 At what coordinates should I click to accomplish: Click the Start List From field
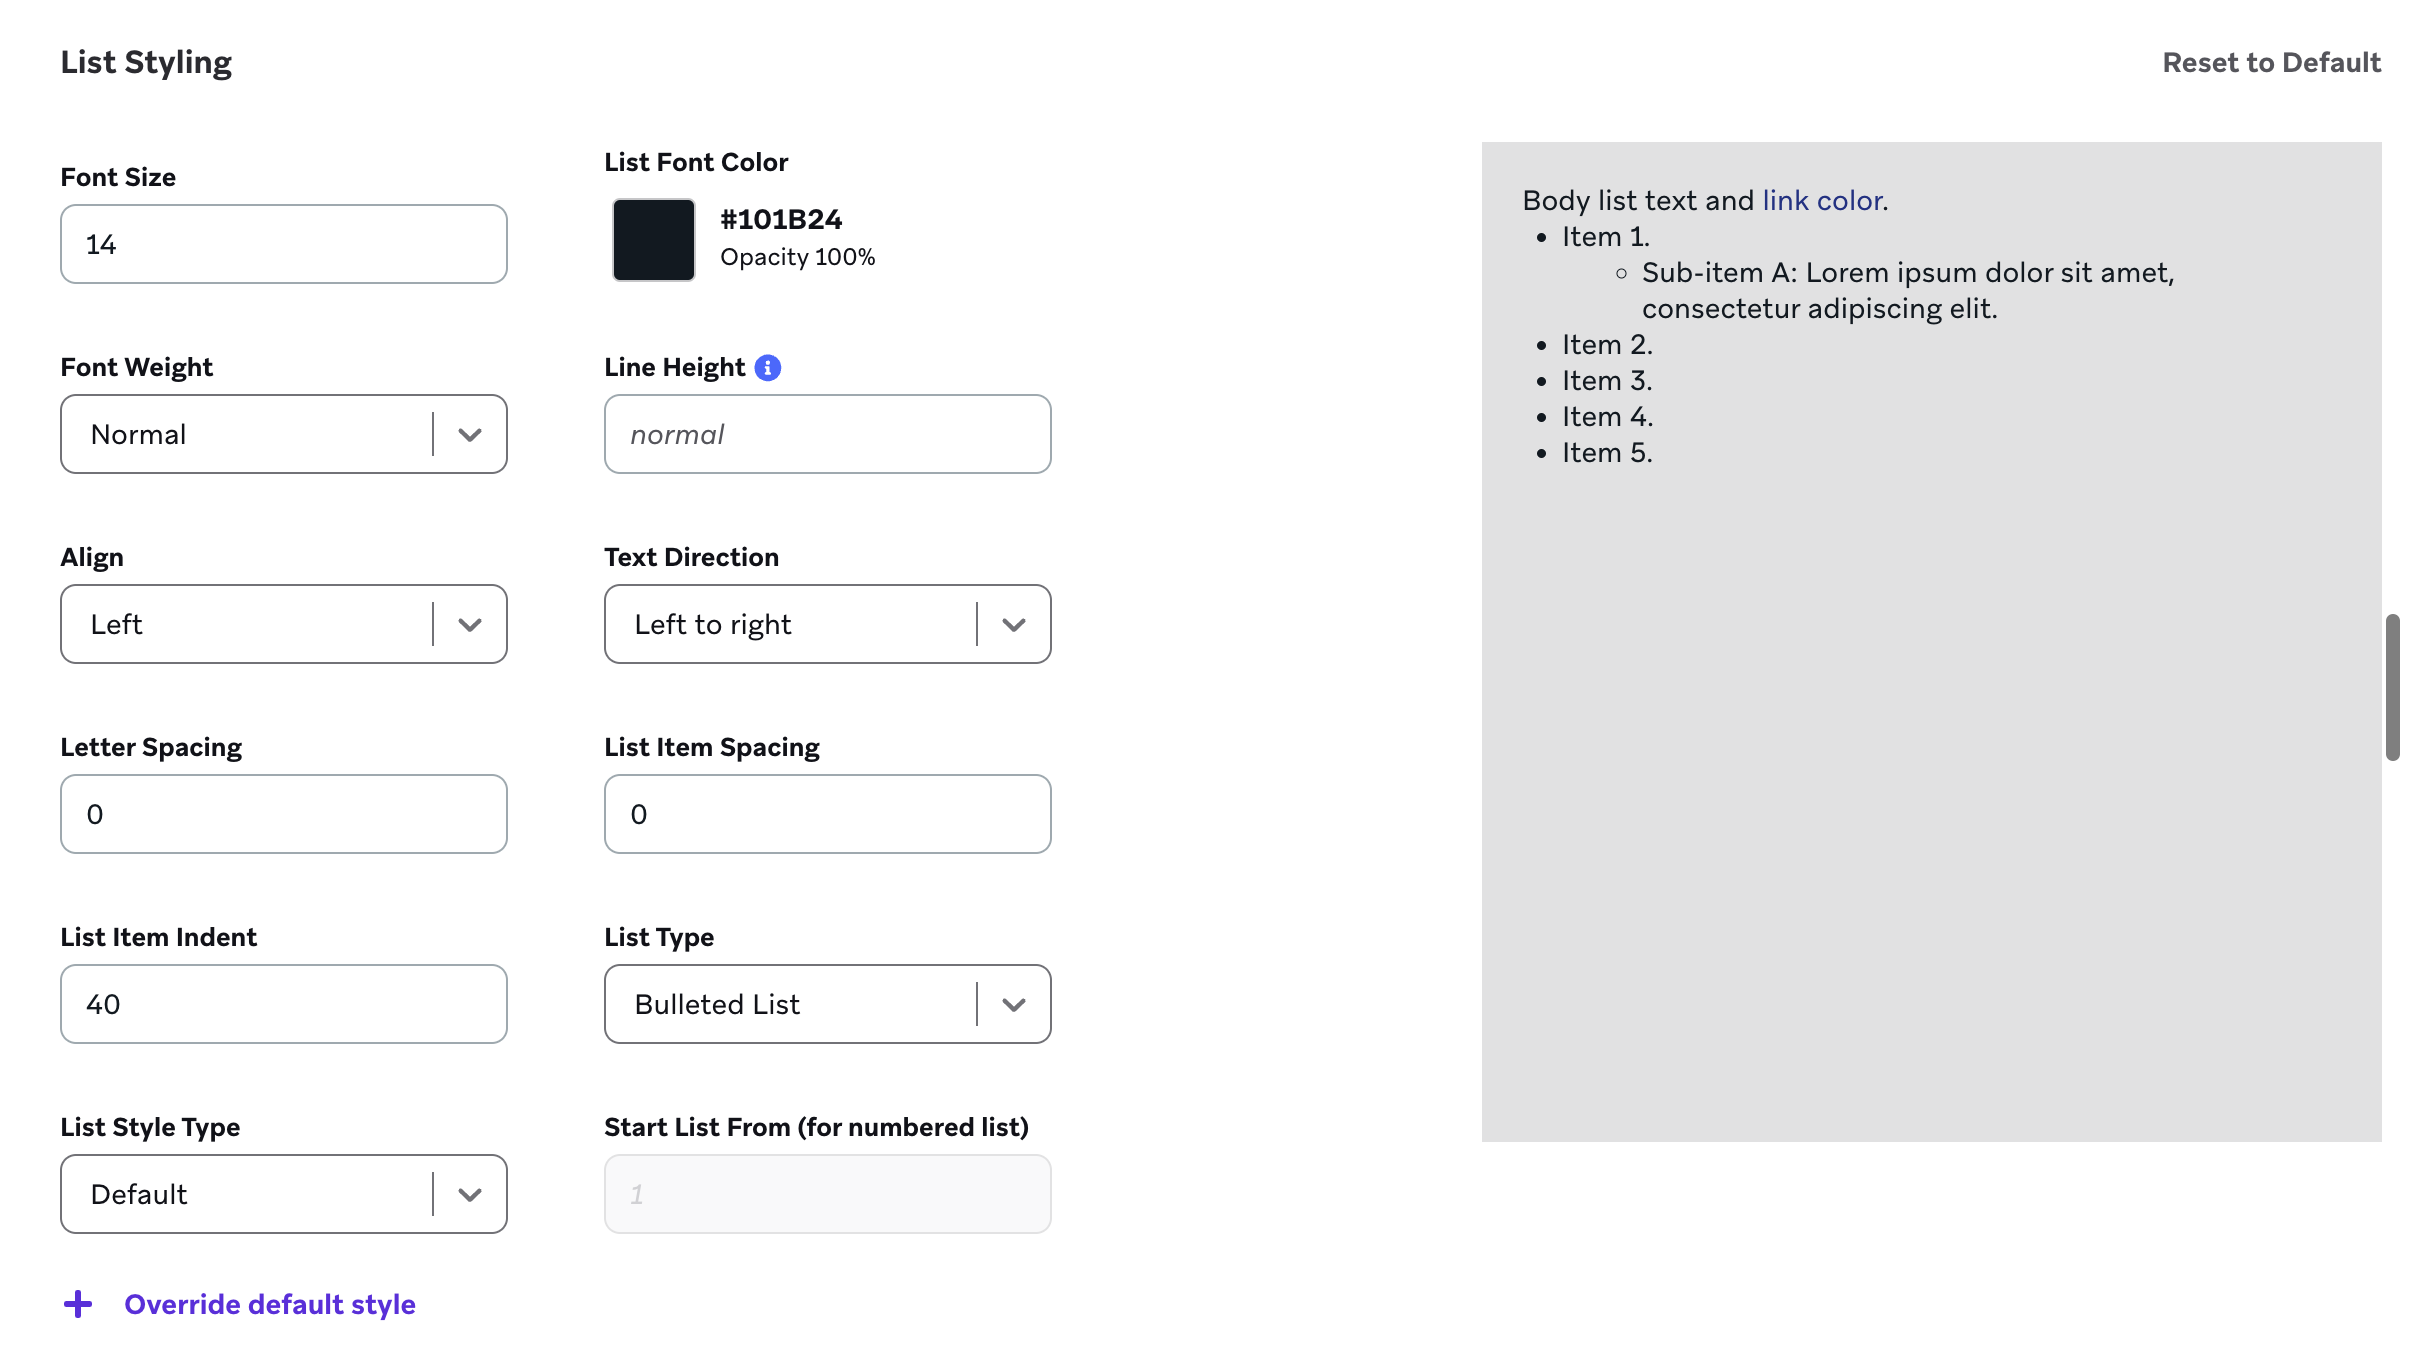827,1194
